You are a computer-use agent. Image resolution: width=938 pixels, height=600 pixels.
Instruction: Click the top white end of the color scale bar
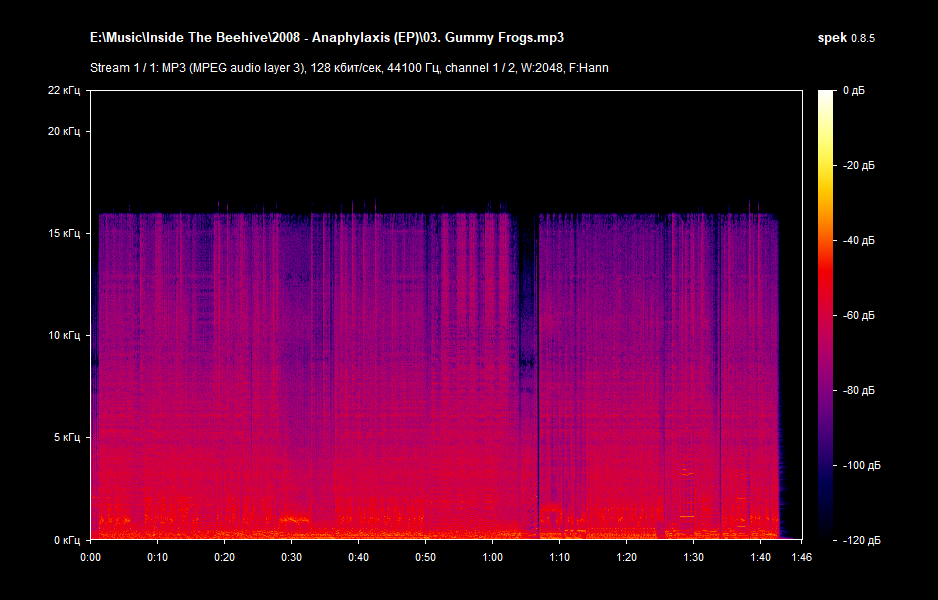[x=825, y=95]
